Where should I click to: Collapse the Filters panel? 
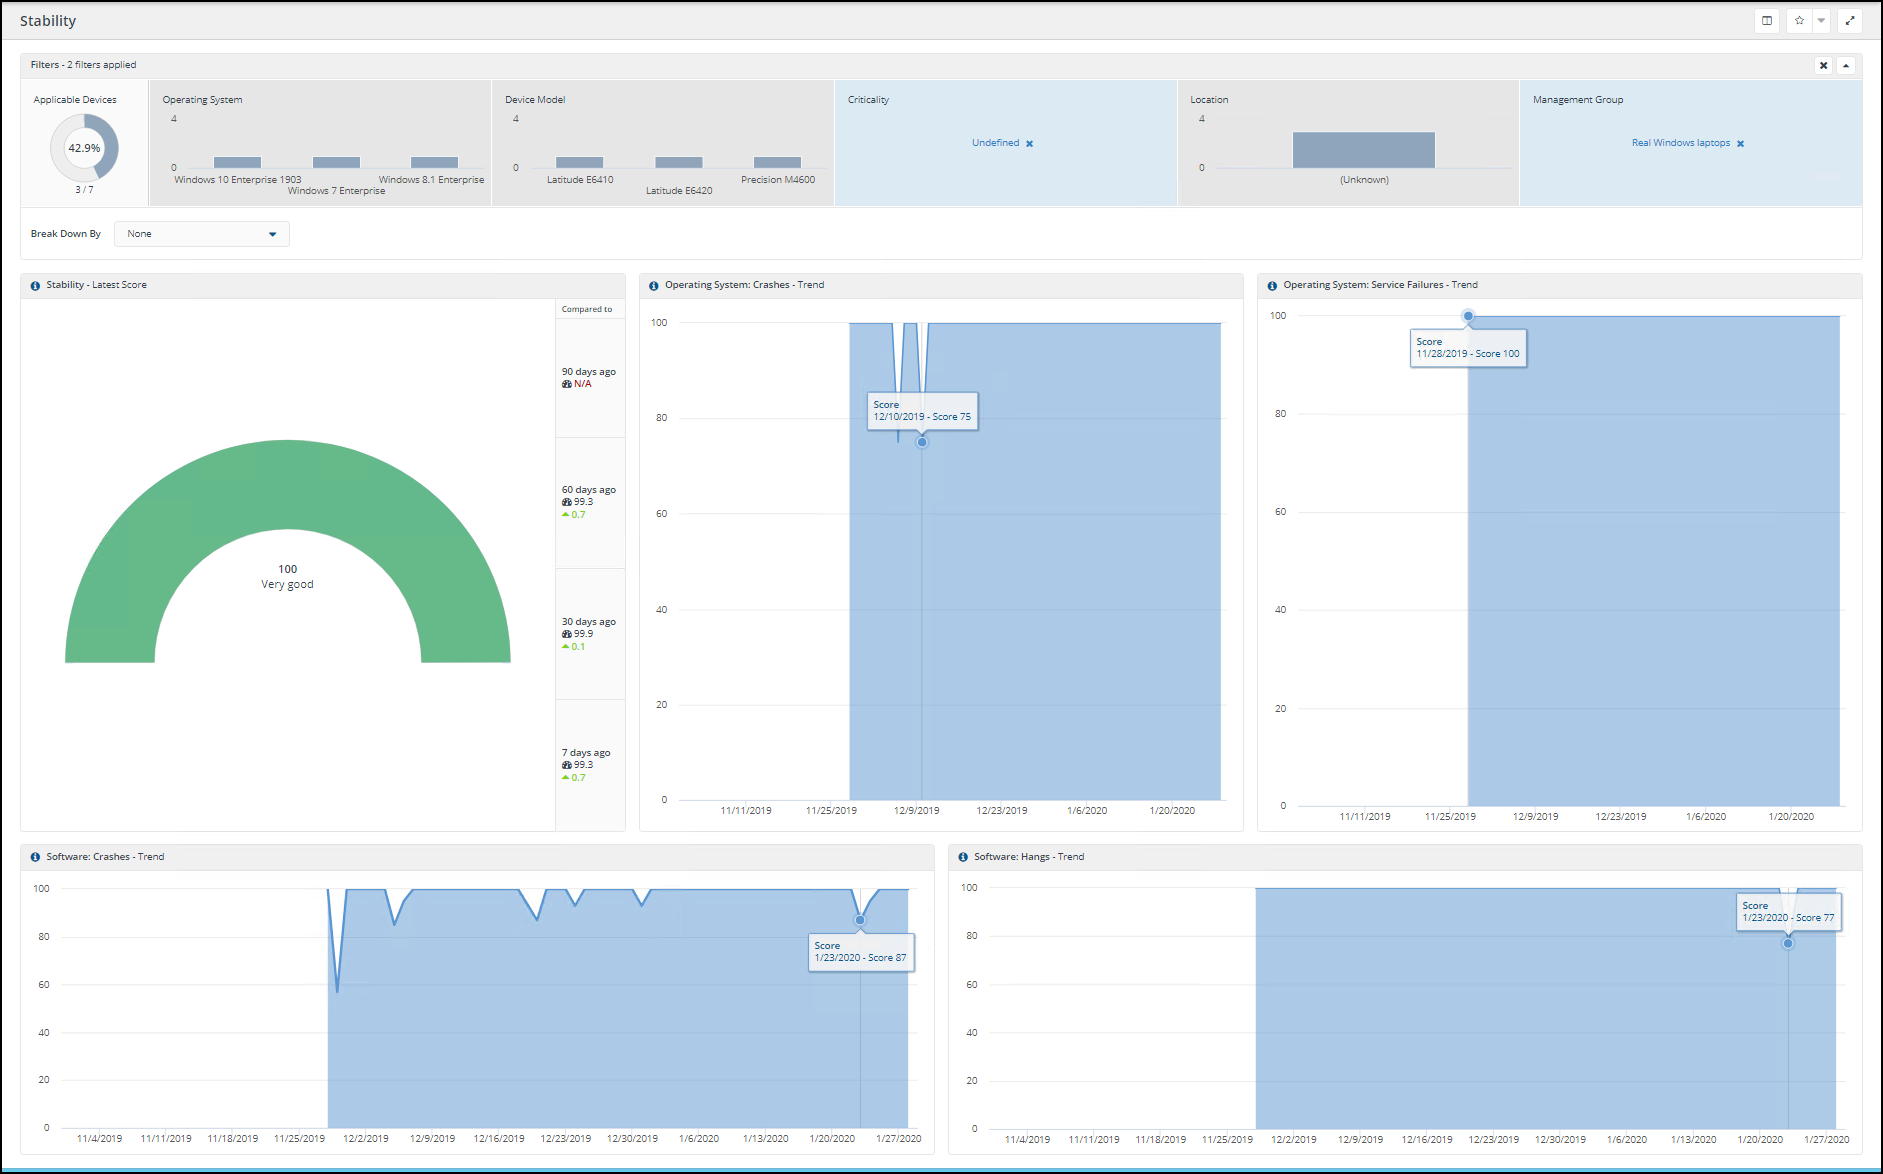[1846, 65]
